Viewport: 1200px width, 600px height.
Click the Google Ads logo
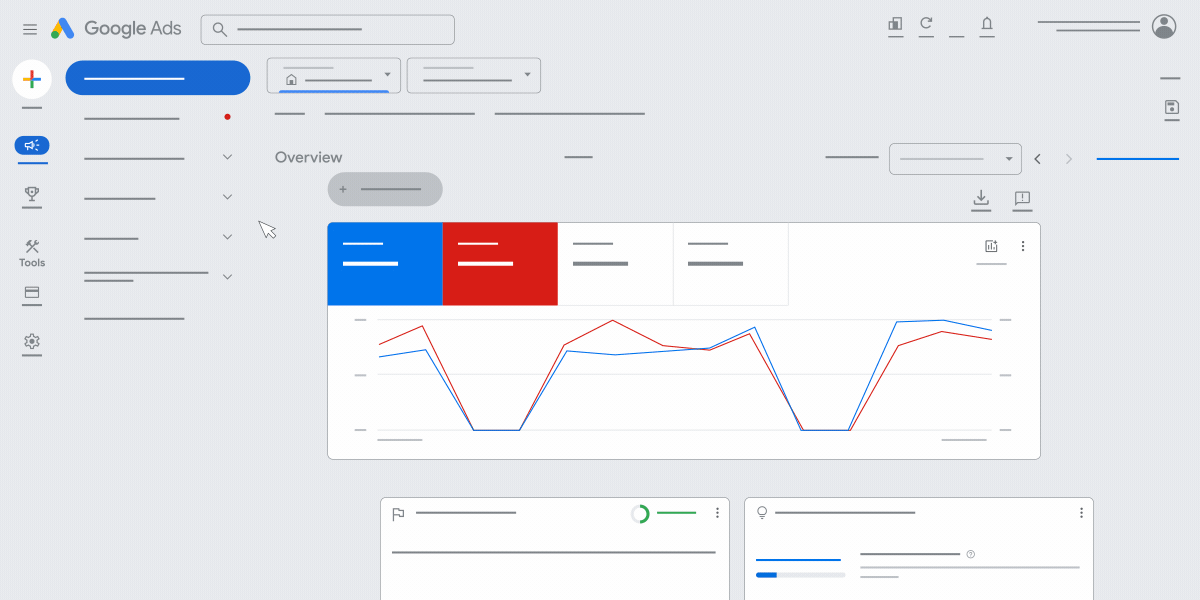pos(116,28)
